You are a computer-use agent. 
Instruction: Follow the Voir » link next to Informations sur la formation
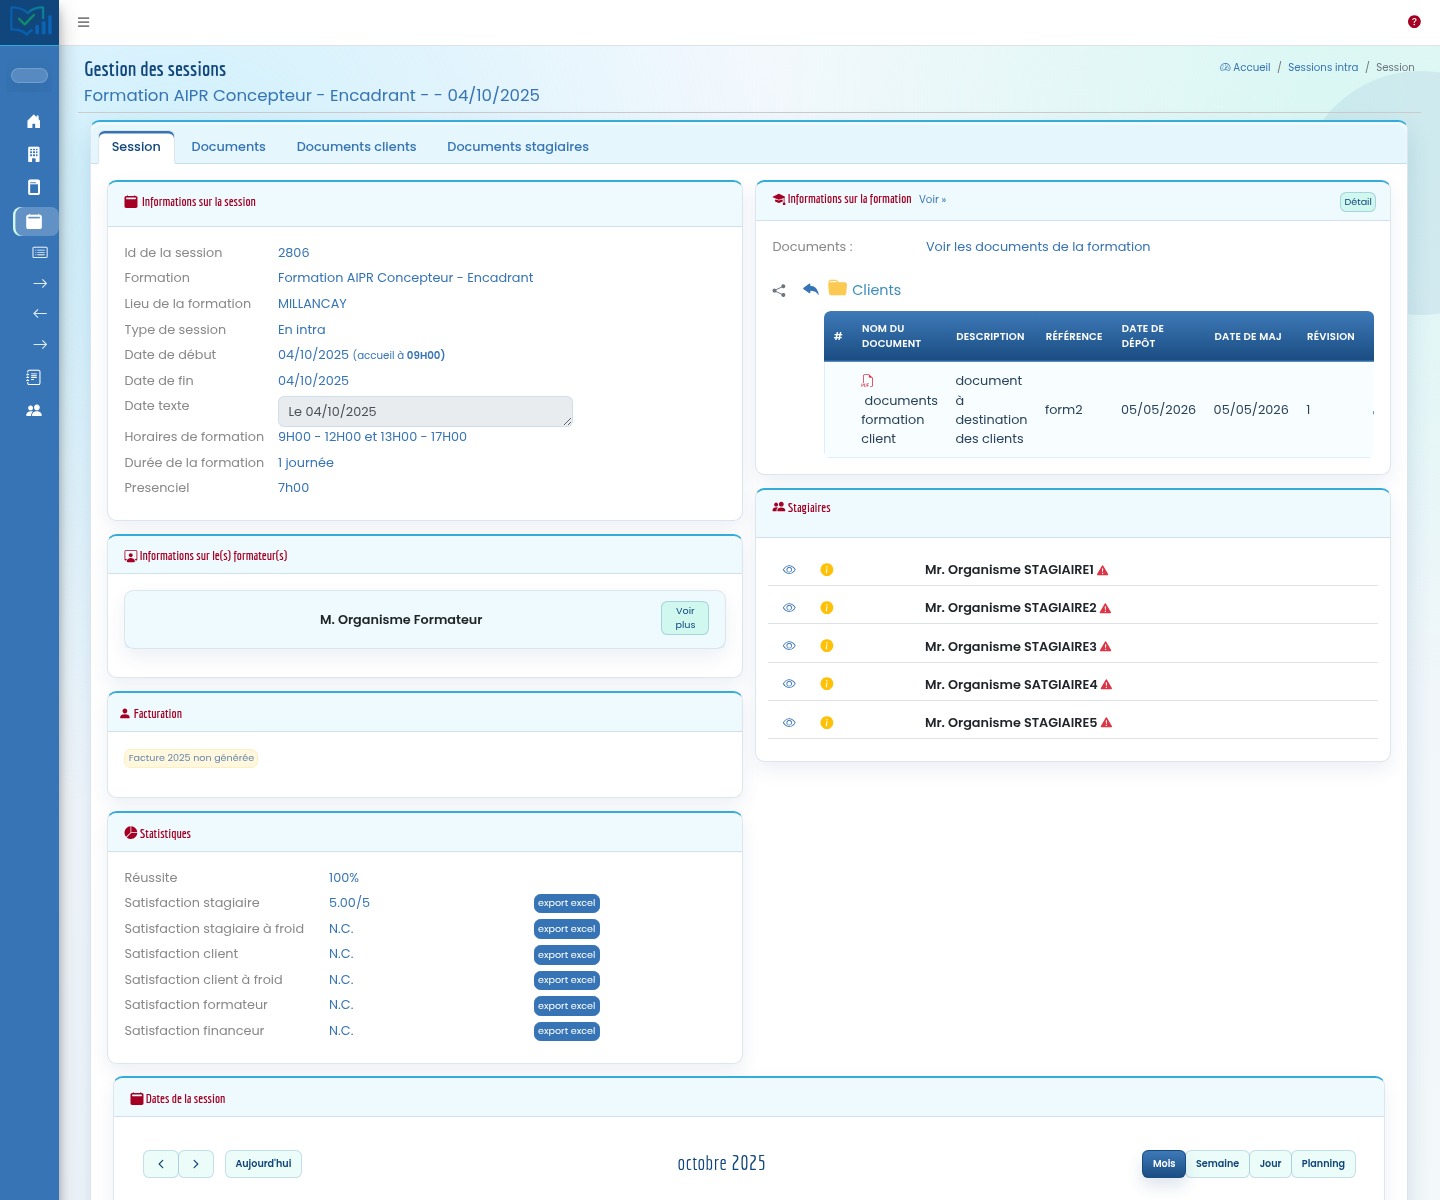[x=932, y=200]
